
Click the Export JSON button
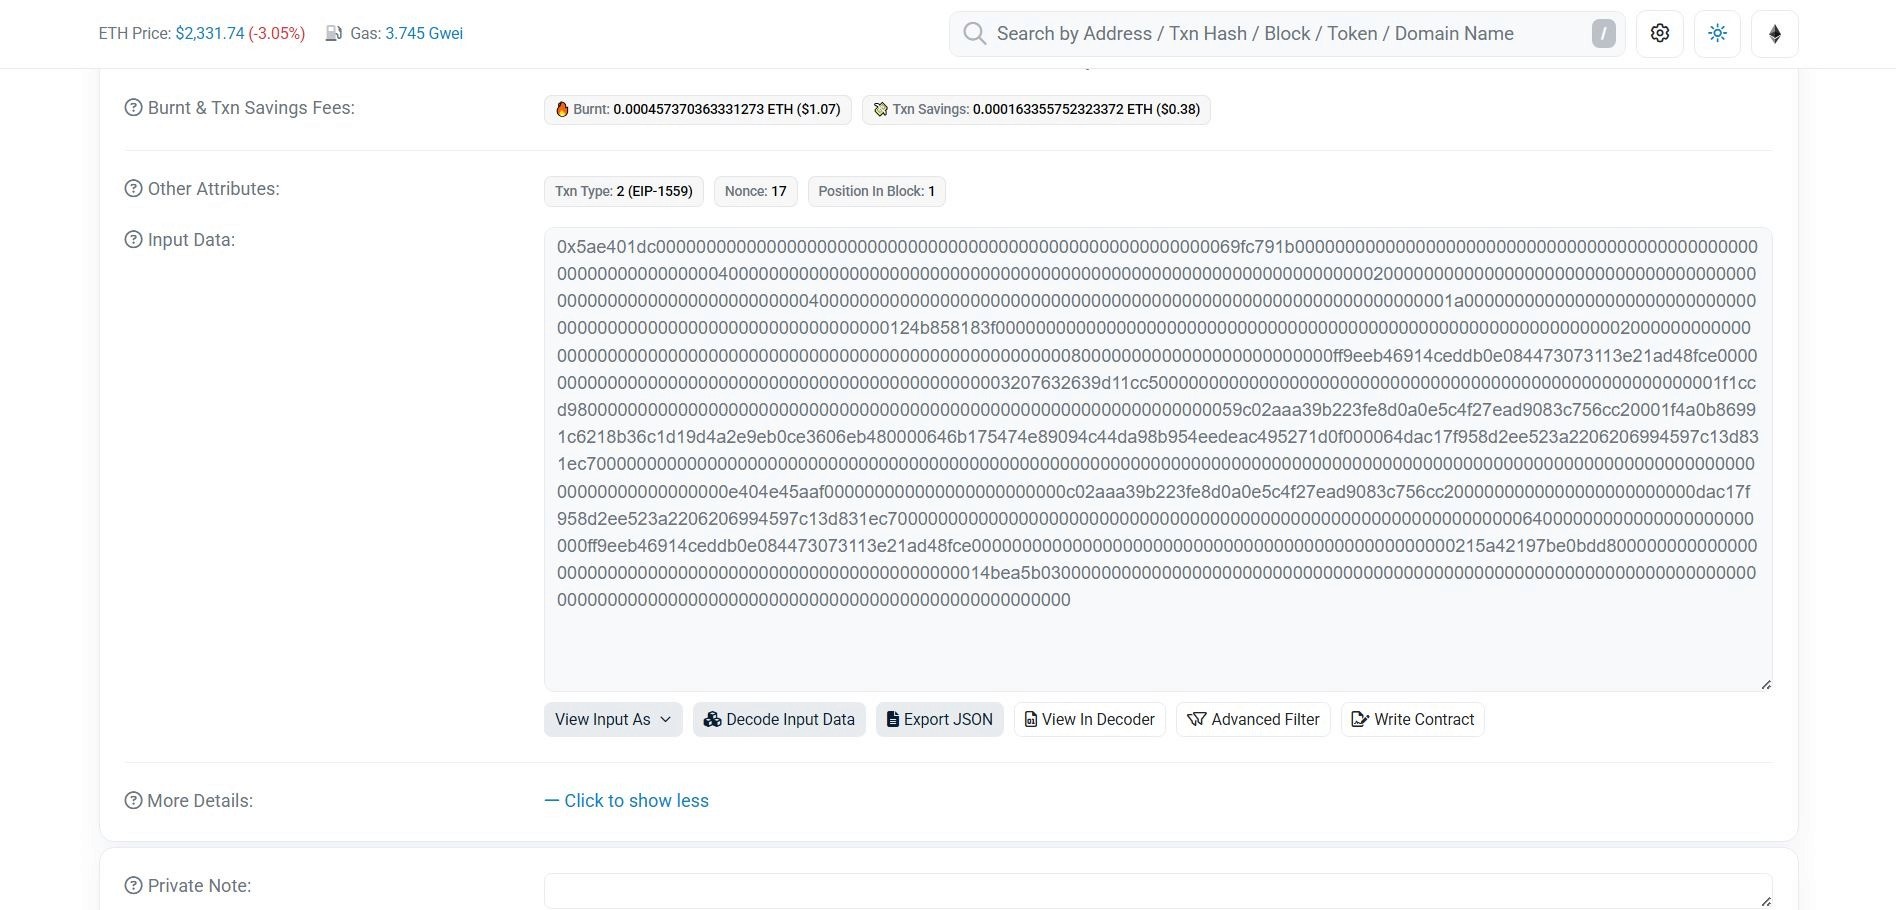pos(939,719)
